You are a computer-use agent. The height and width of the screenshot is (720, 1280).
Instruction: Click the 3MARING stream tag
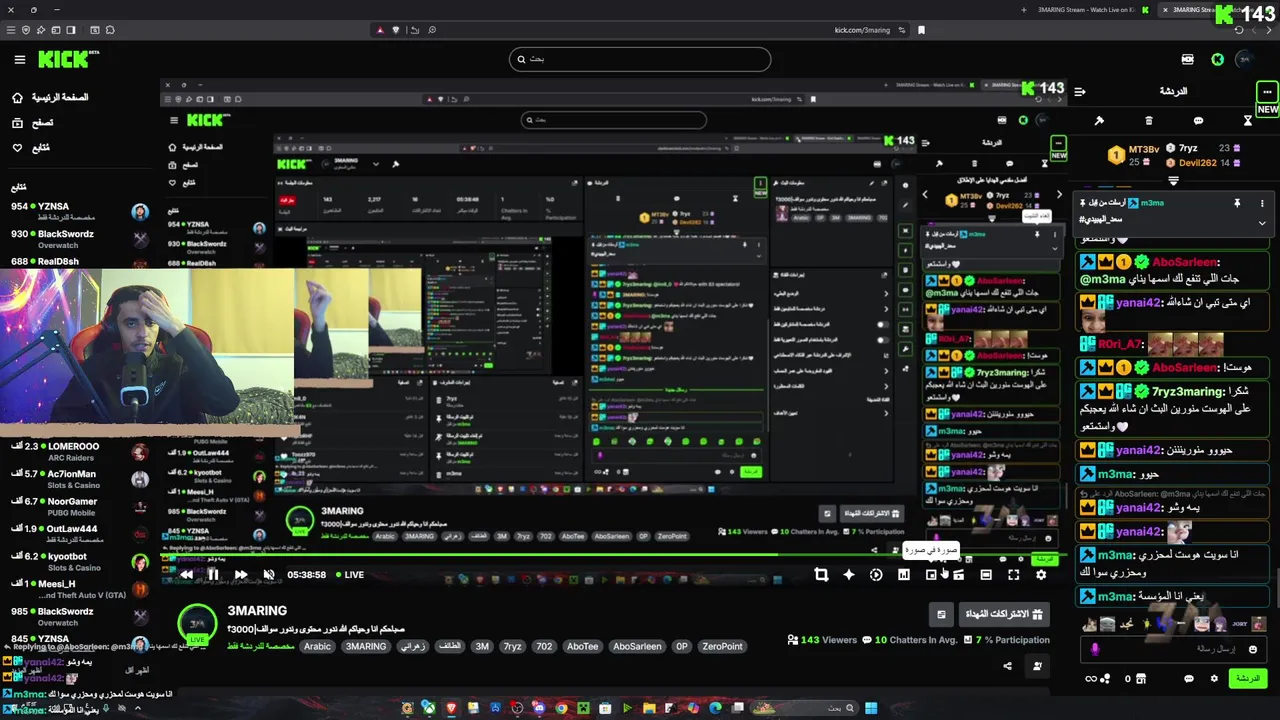366,647
